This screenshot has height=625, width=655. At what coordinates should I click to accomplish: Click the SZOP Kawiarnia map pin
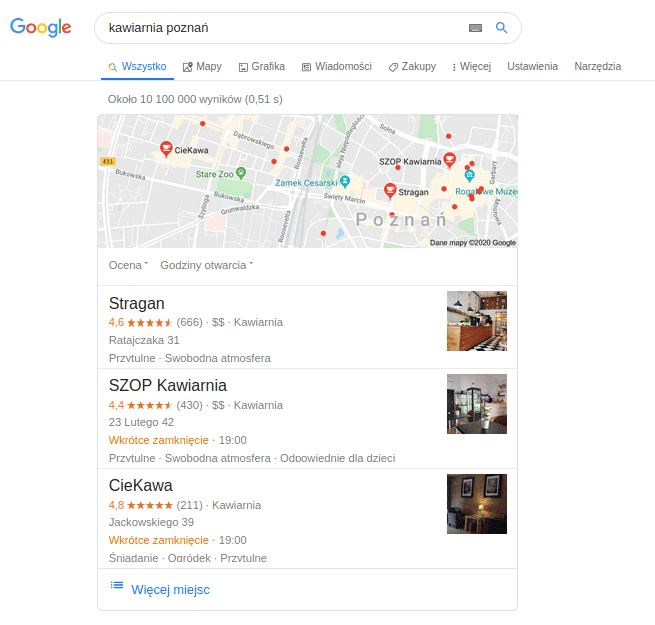coord(449,160)
